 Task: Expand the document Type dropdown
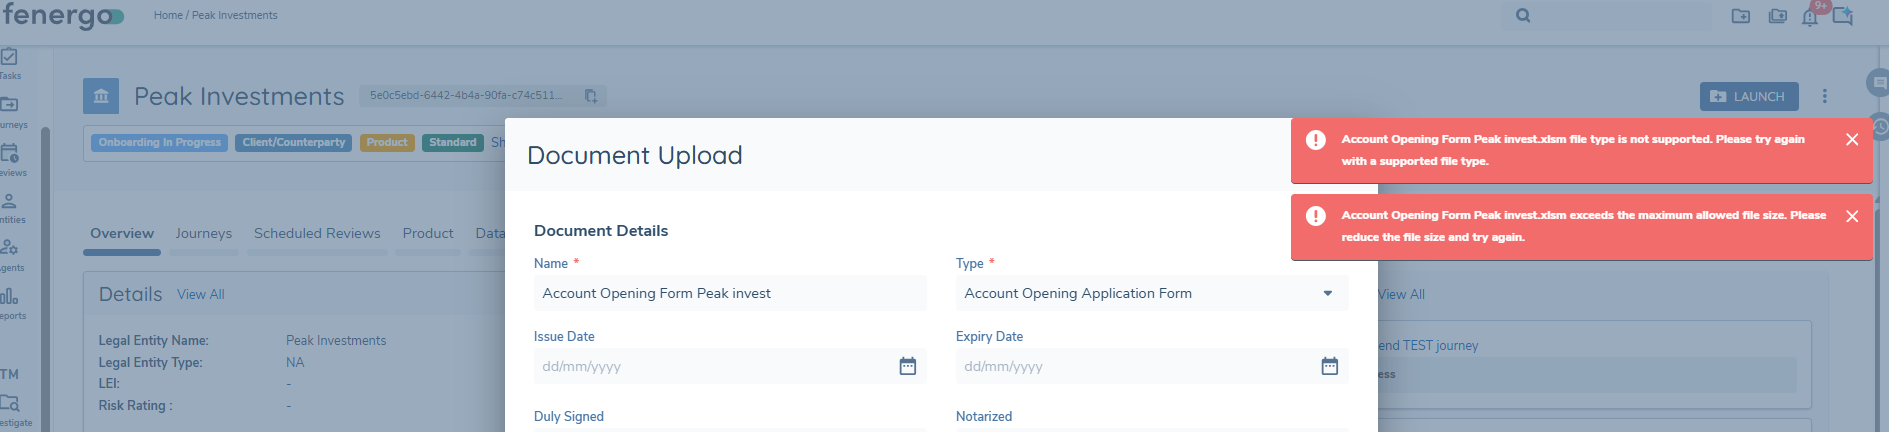point(1328,293)
